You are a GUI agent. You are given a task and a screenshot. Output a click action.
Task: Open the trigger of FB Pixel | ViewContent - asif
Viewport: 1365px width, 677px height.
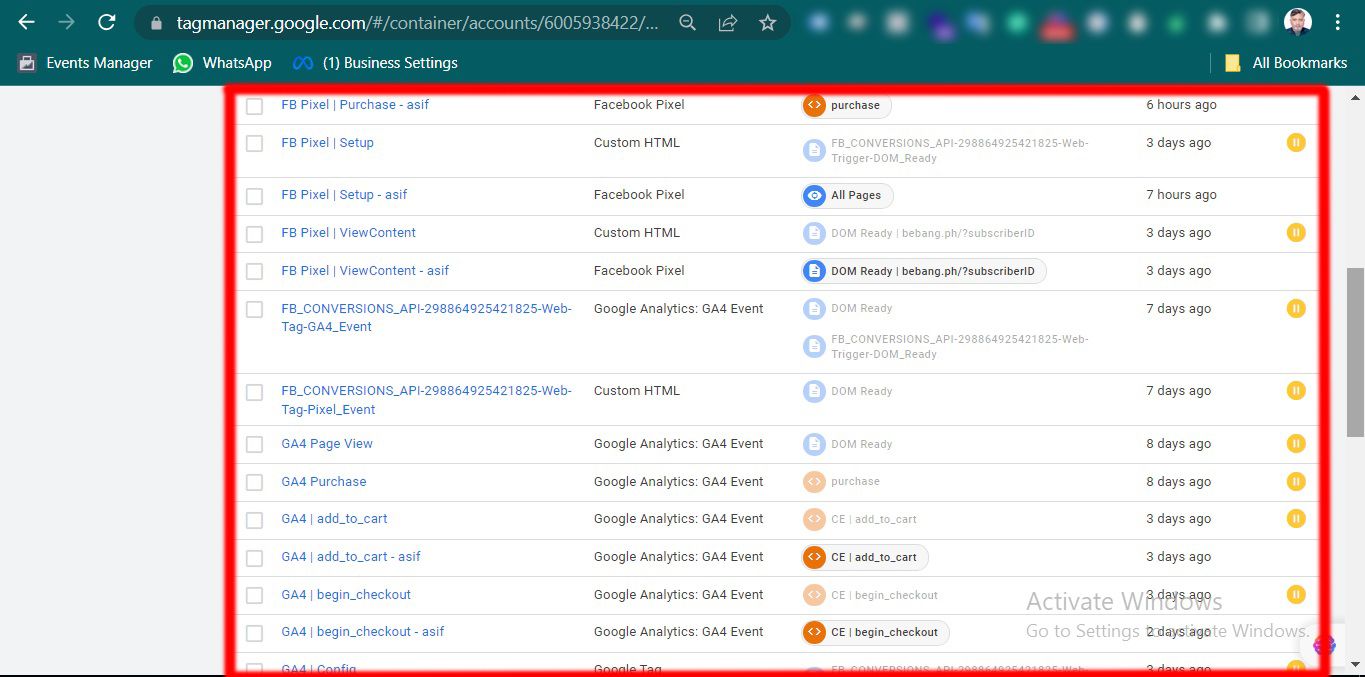click(x=924, y=271)
